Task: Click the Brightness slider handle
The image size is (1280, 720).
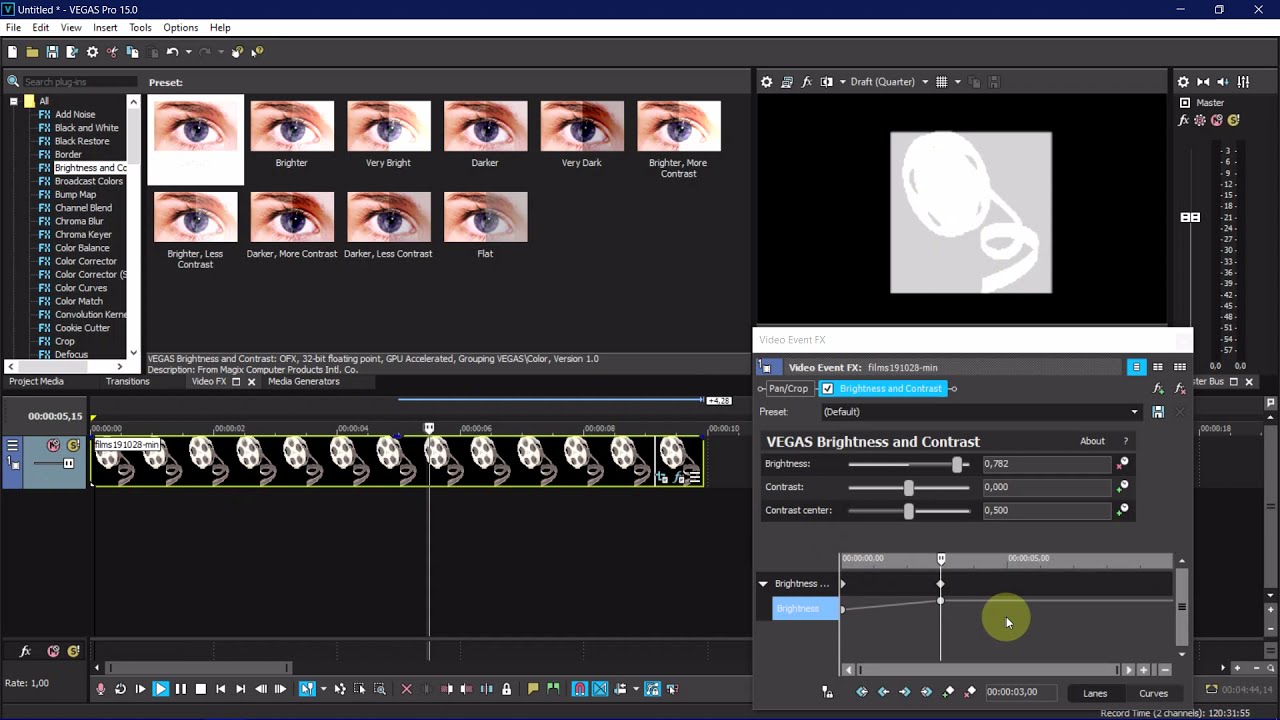Action: coord(958,464)
